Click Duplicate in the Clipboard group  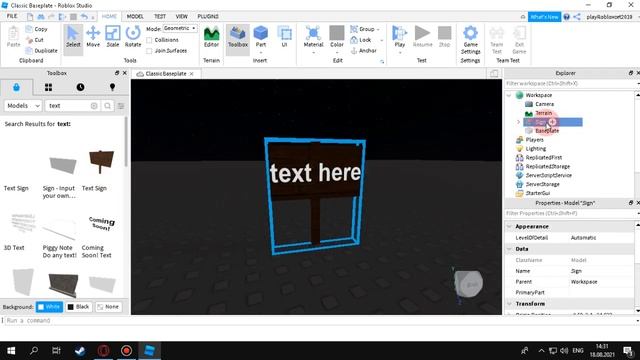tap(41, 51)
